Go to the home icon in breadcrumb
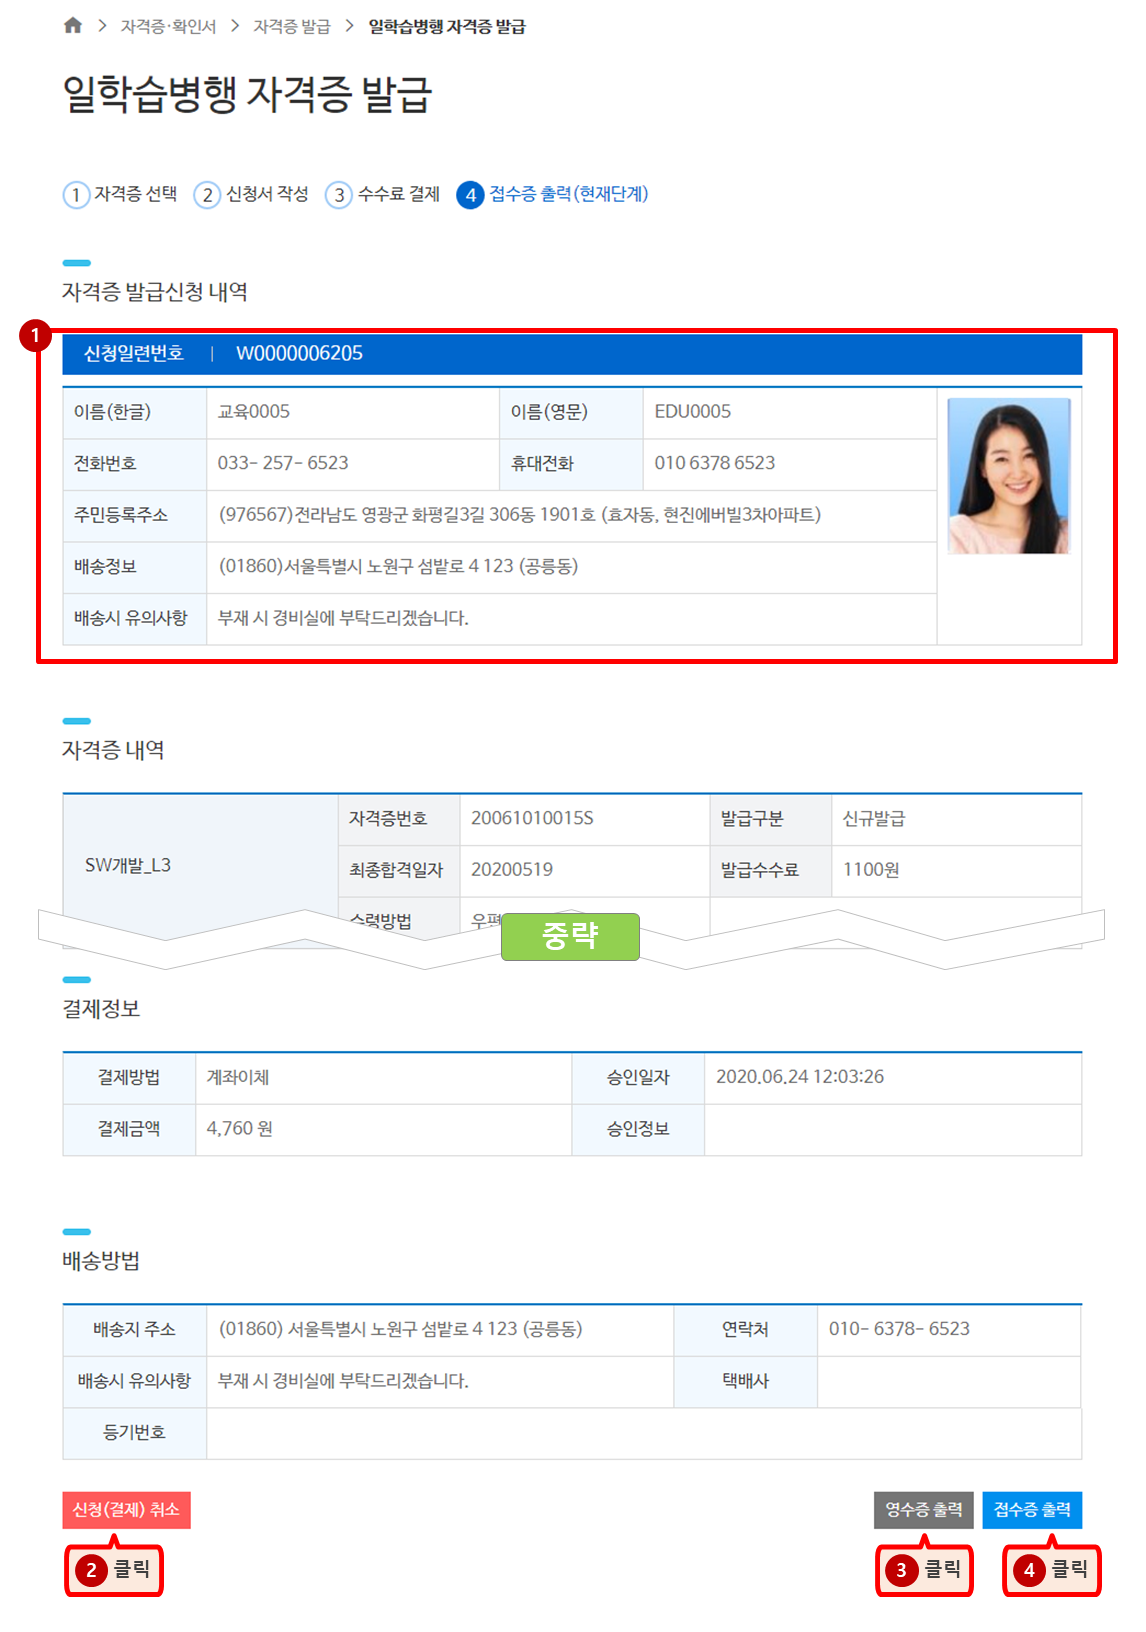This screenshot has width=1146, height=1632. (73, 26)
